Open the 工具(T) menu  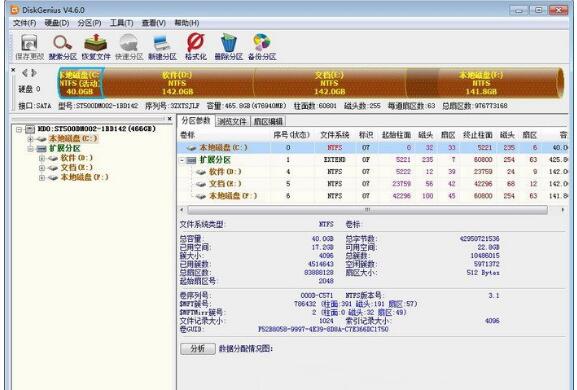(x=121, y=23)
